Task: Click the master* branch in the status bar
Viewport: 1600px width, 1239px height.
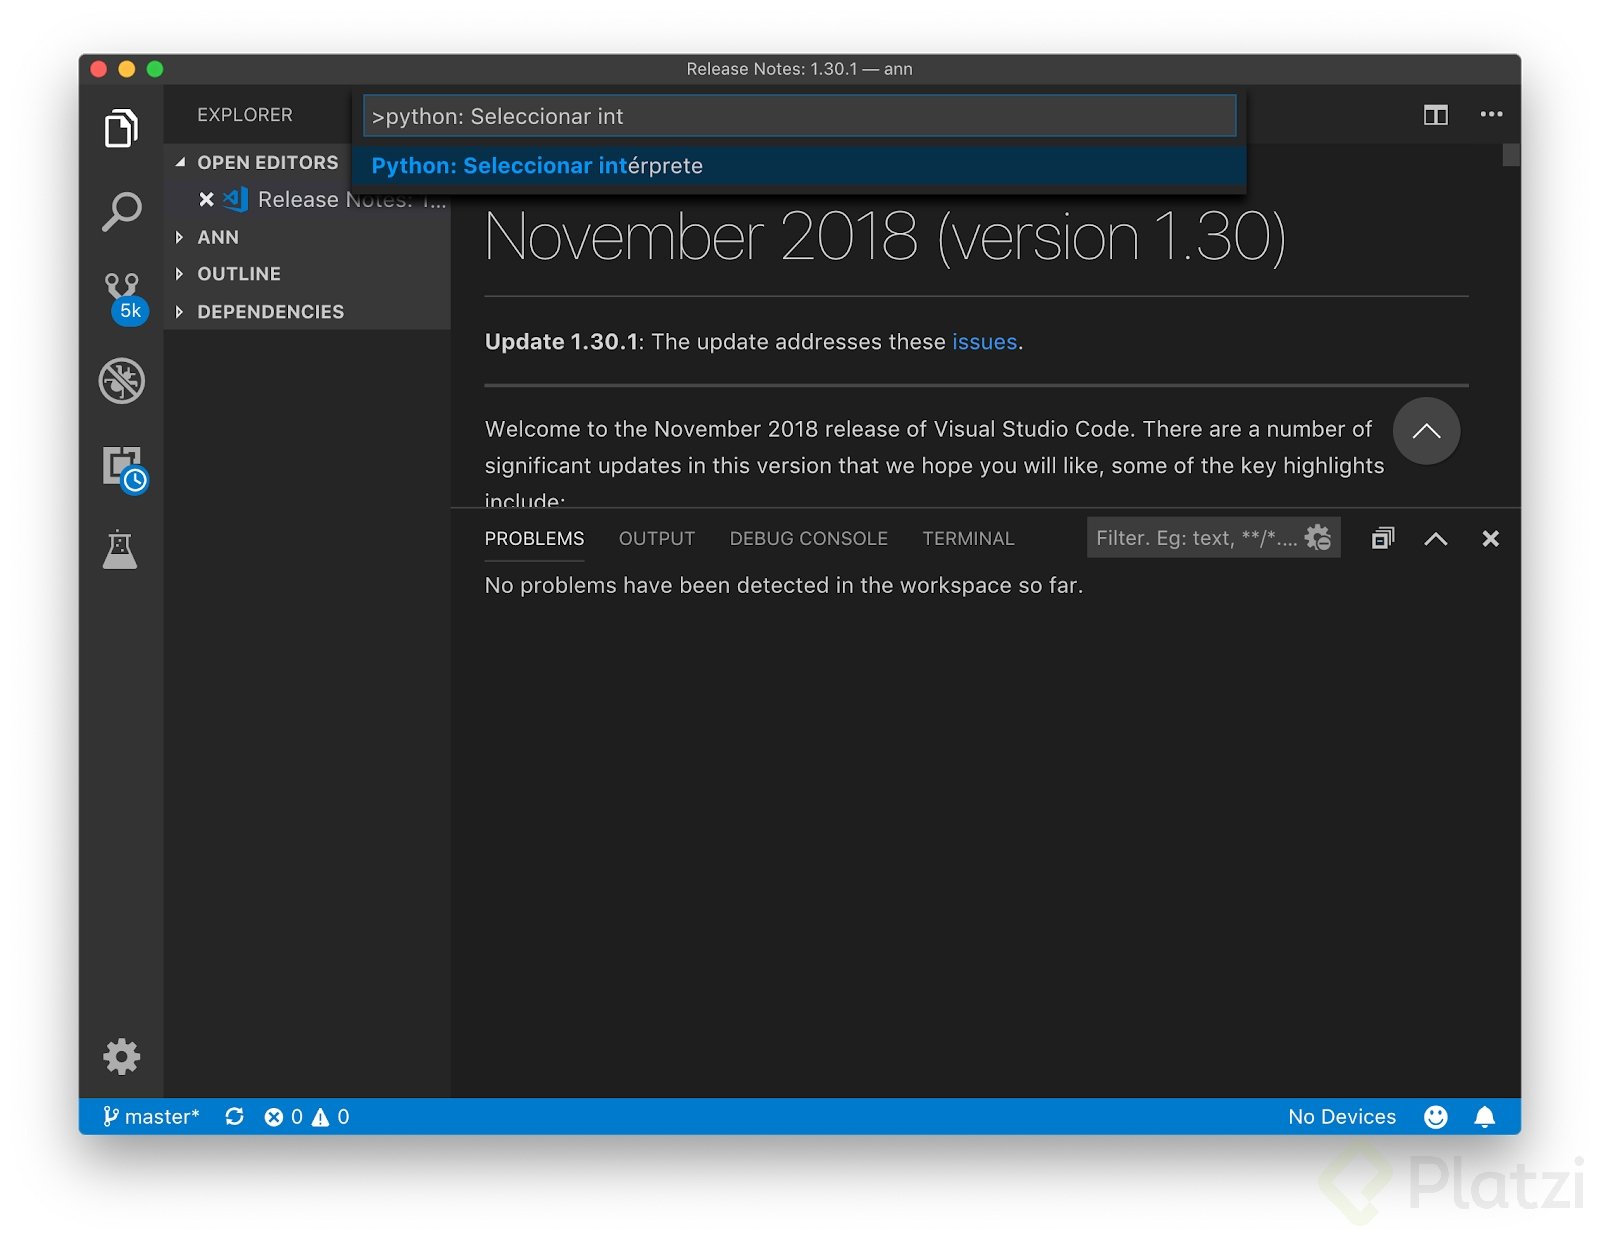Action: pos(151,1116)
